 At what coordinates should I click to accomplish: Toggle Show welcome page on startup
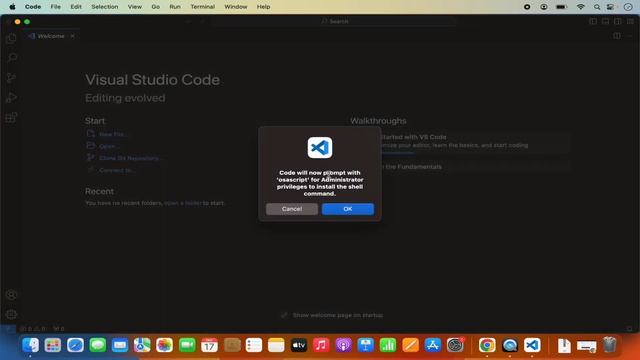[x=284, y=315]
